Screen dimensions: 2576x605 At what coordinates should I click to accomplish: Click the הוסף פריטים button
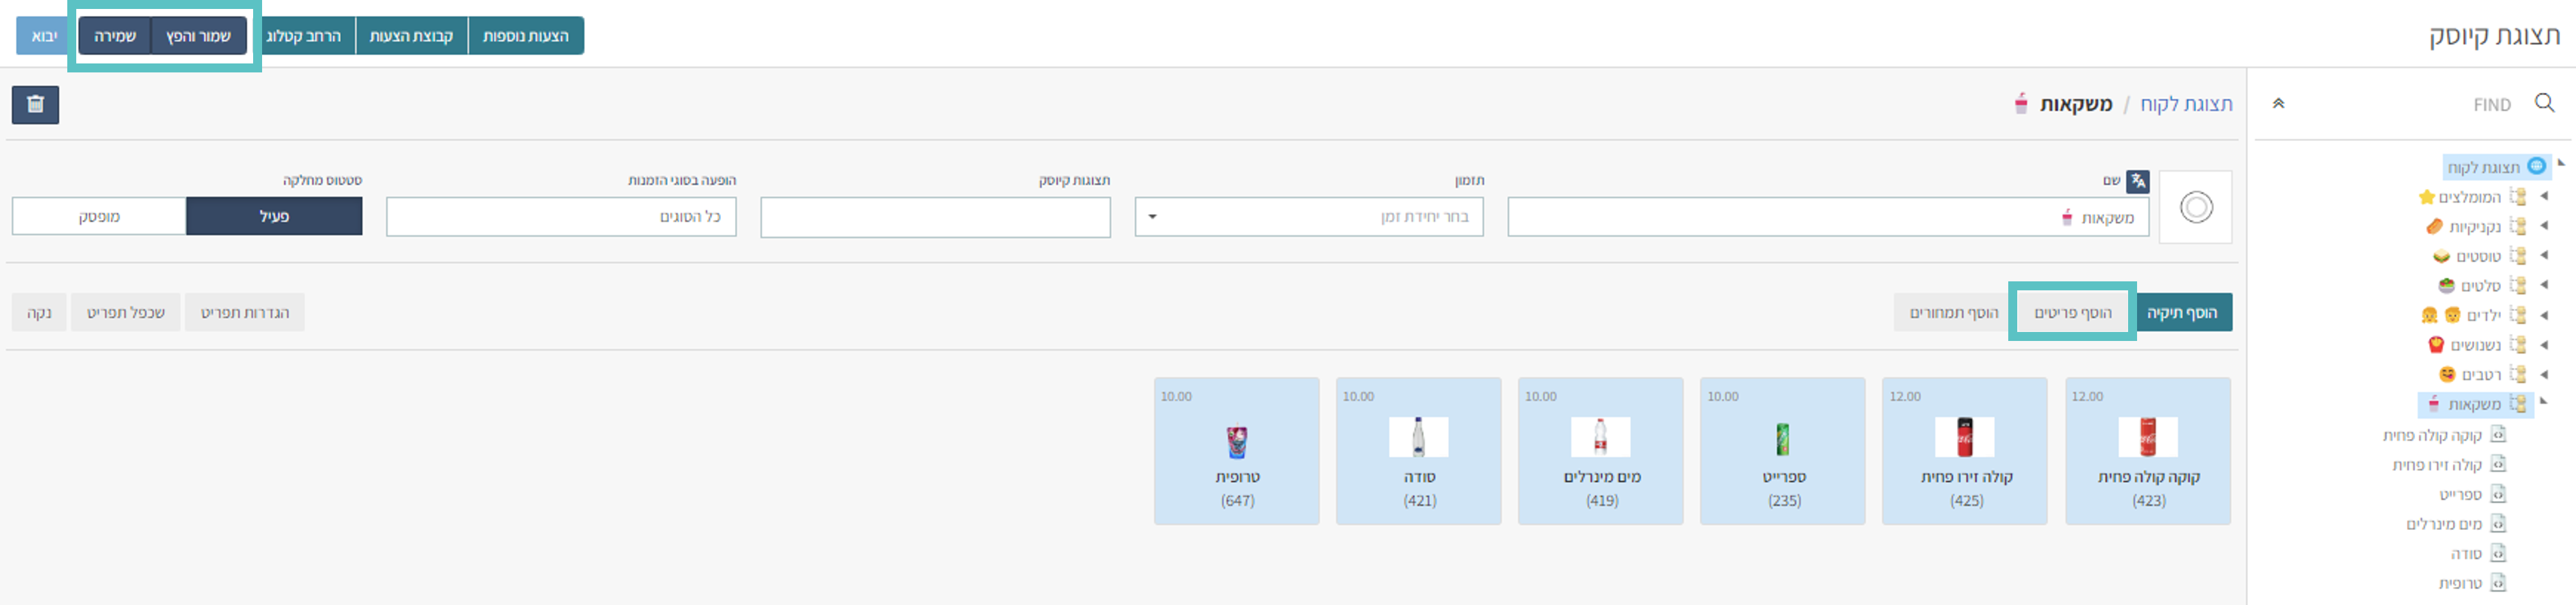coord(2072,313)
